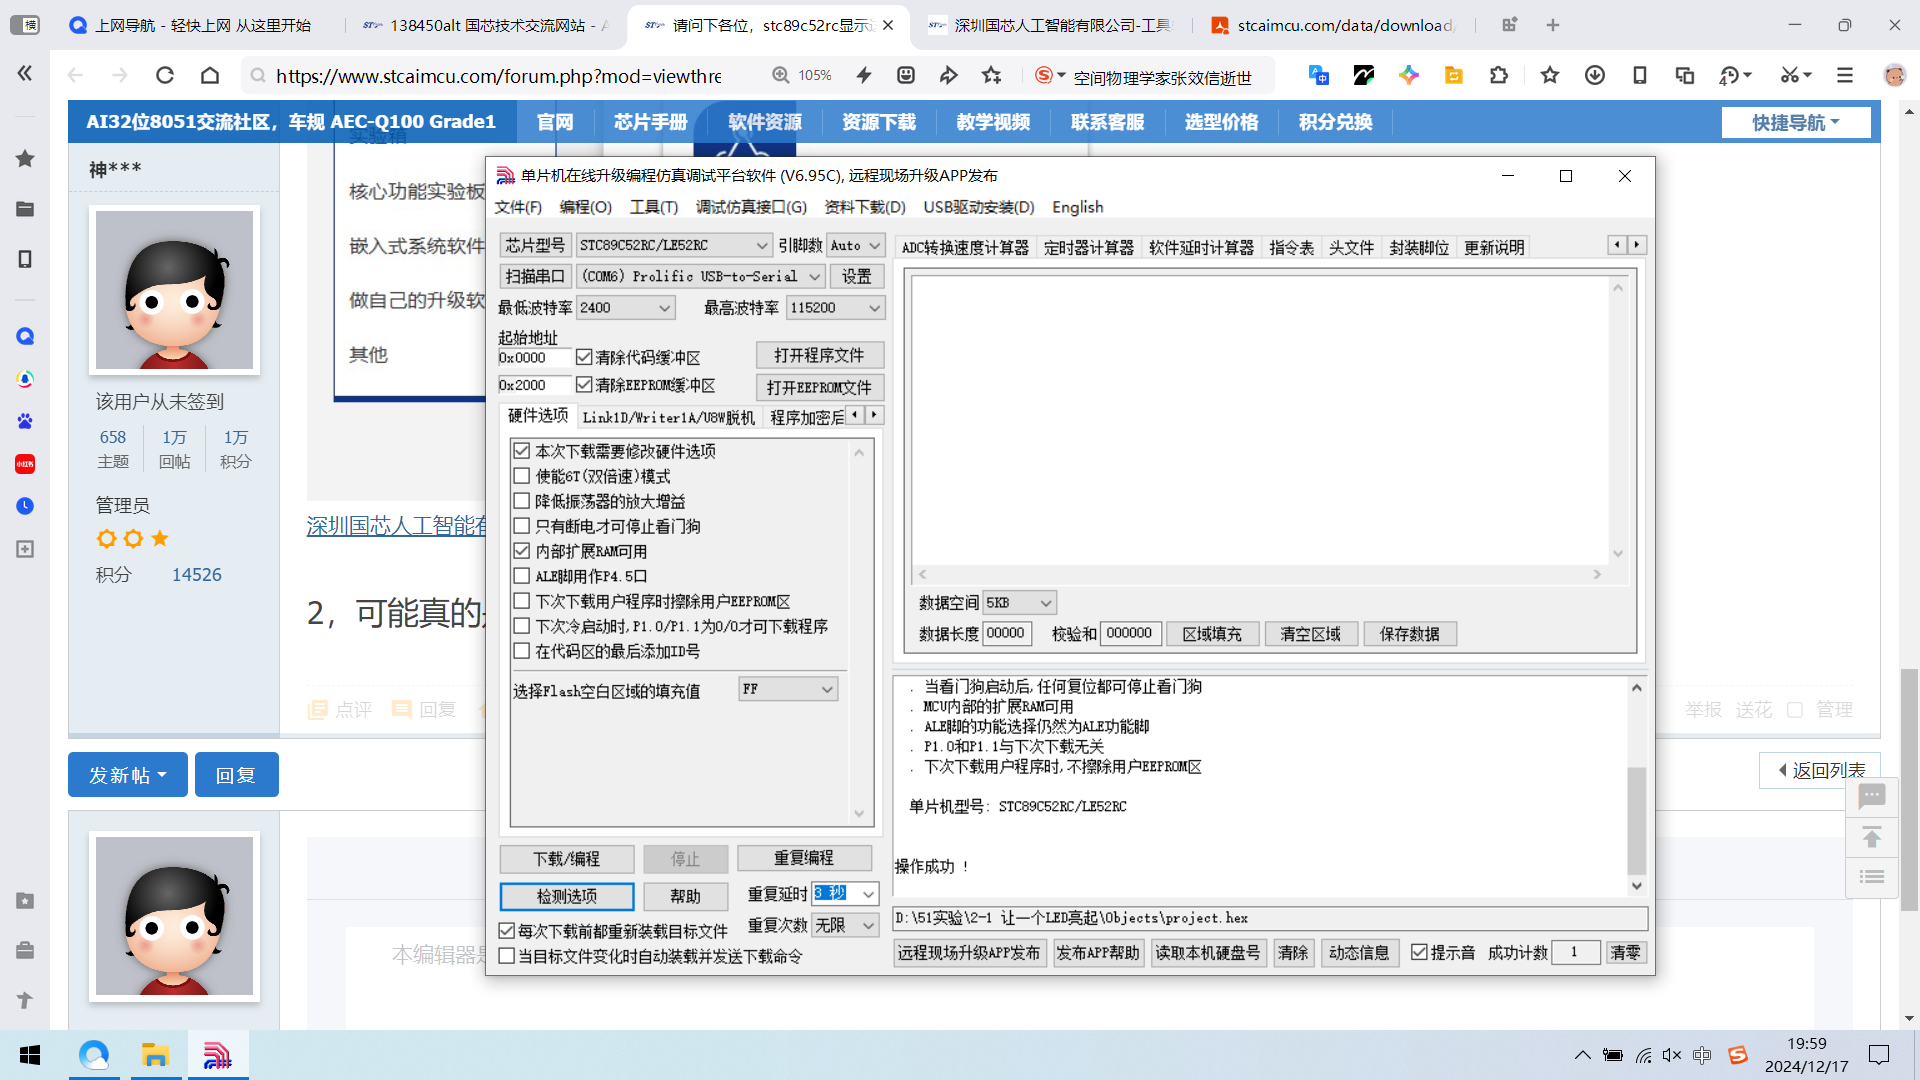
Task: Enable ALE脚用作P4.5口 checkbox
Action: coord(521,576)
